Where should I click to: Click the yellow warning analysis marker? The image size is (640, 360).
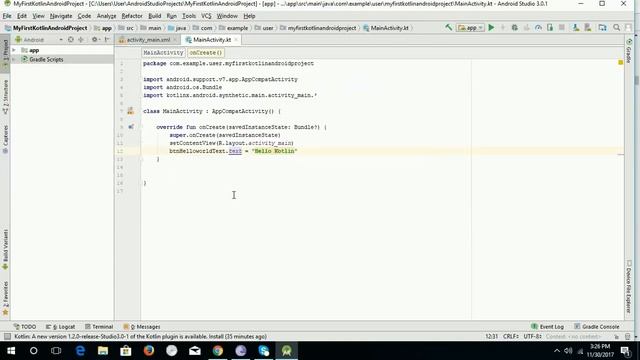(x=620, y=62)
